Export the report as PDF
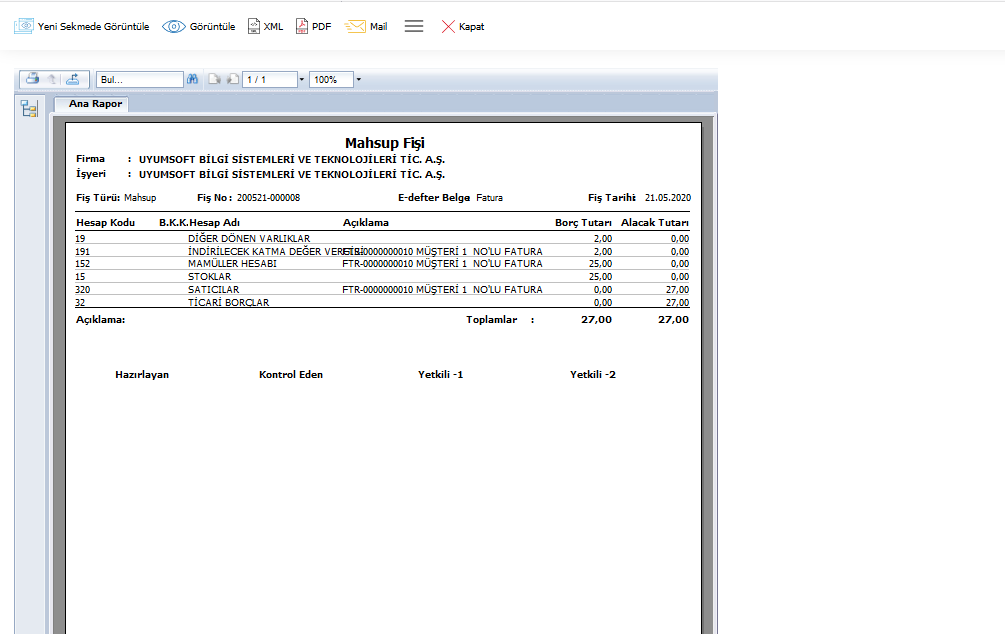Viewport: 1005px width, 634px height. pos(313,27)
